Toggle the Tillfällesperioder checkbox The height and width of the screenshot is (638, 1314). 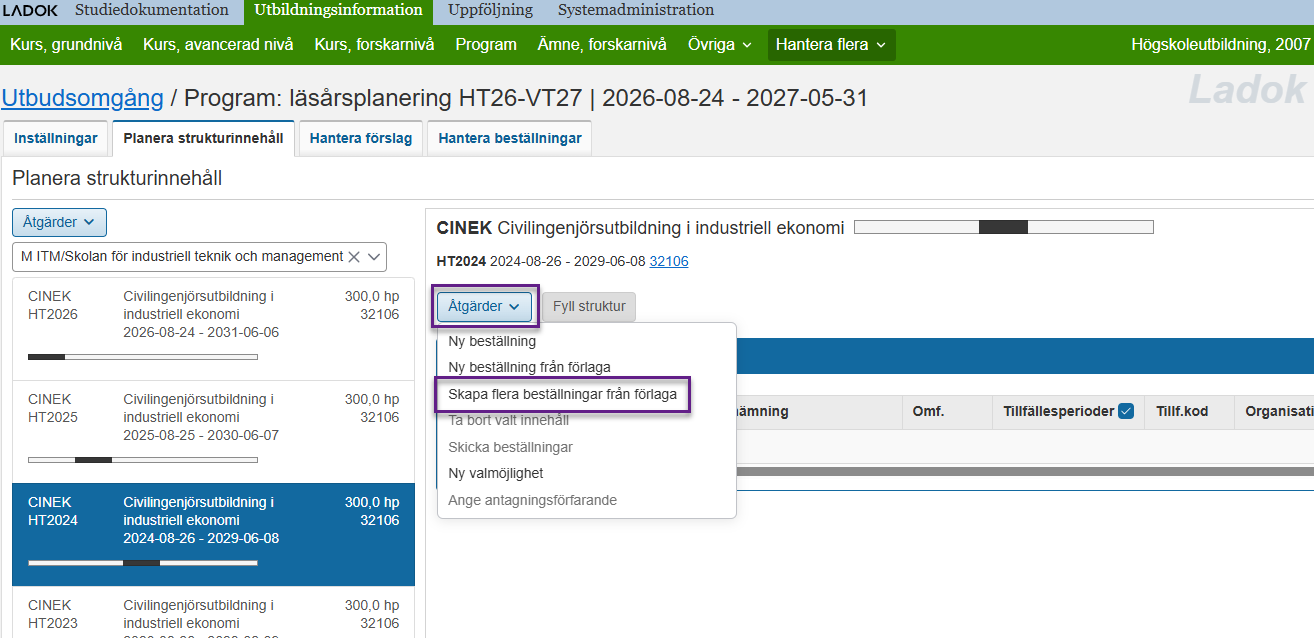[1126, 411]
